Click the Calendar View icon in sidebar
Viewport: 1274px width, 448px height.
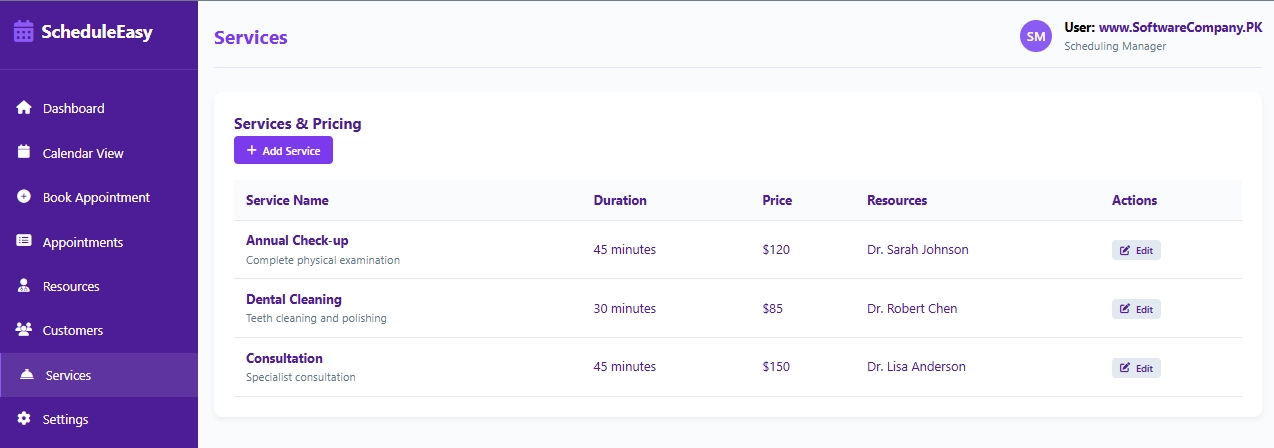point(24,153)
